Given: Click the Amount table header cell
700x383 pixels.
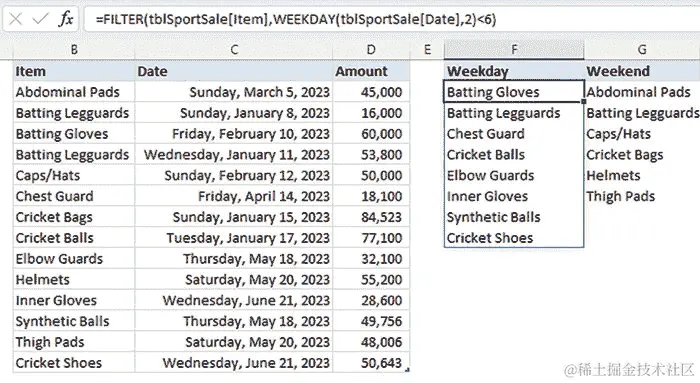Looking at the screenshot, I should [371, 71].
